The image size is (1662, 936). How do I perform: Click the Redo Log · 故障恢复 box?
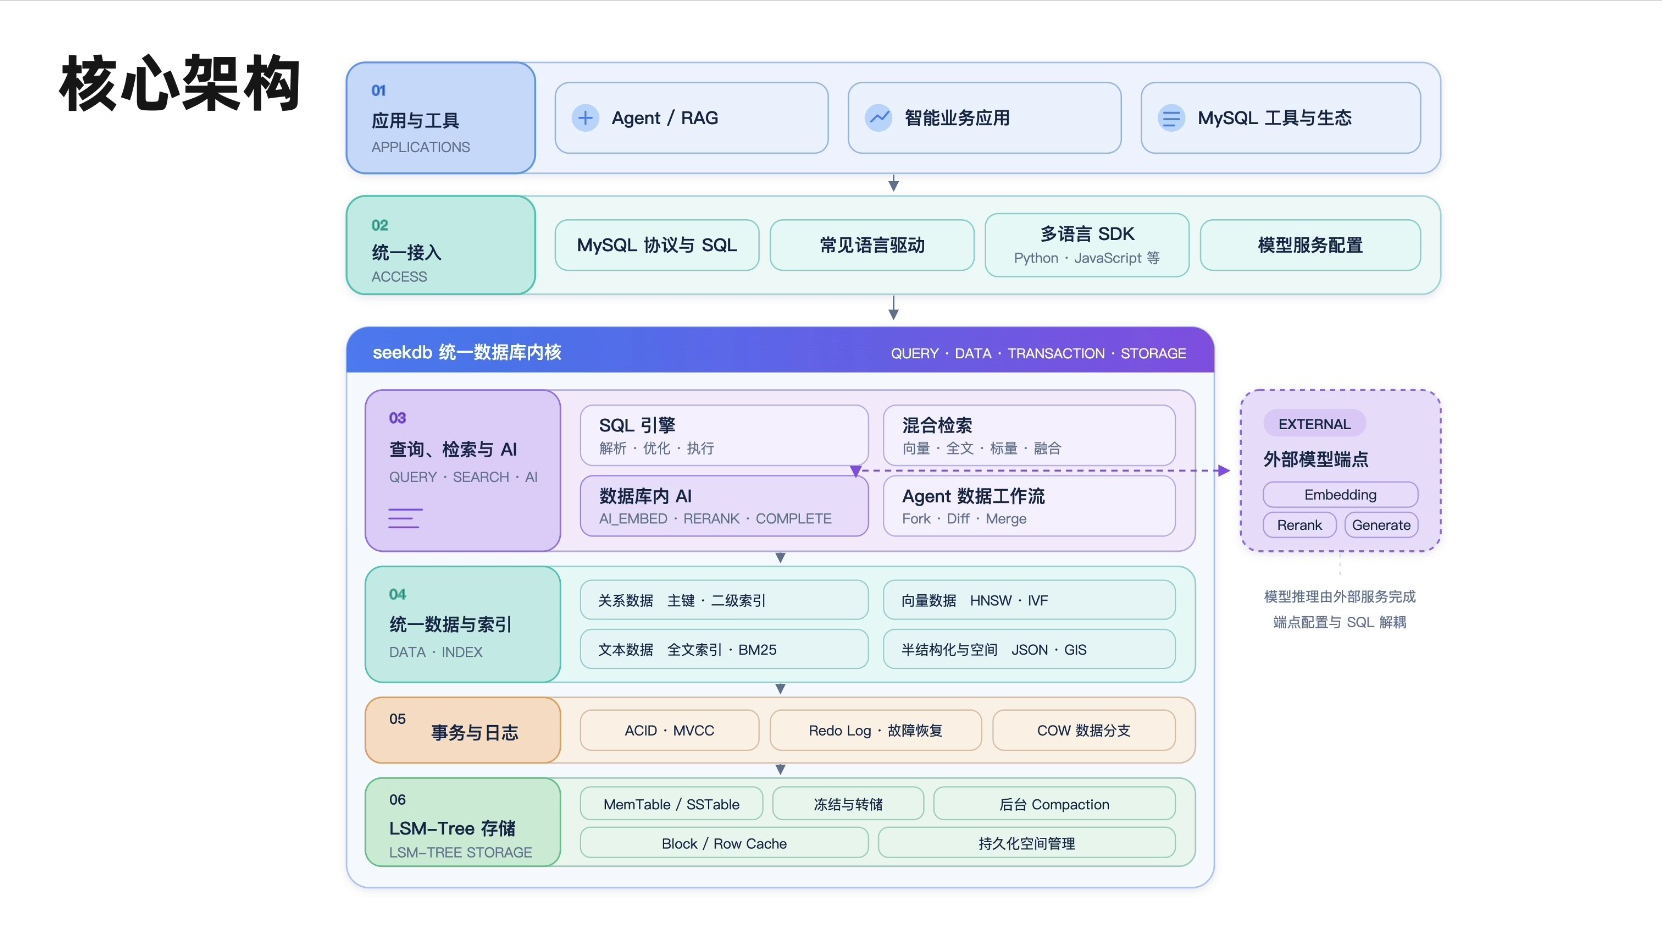(x=876, y=730)
